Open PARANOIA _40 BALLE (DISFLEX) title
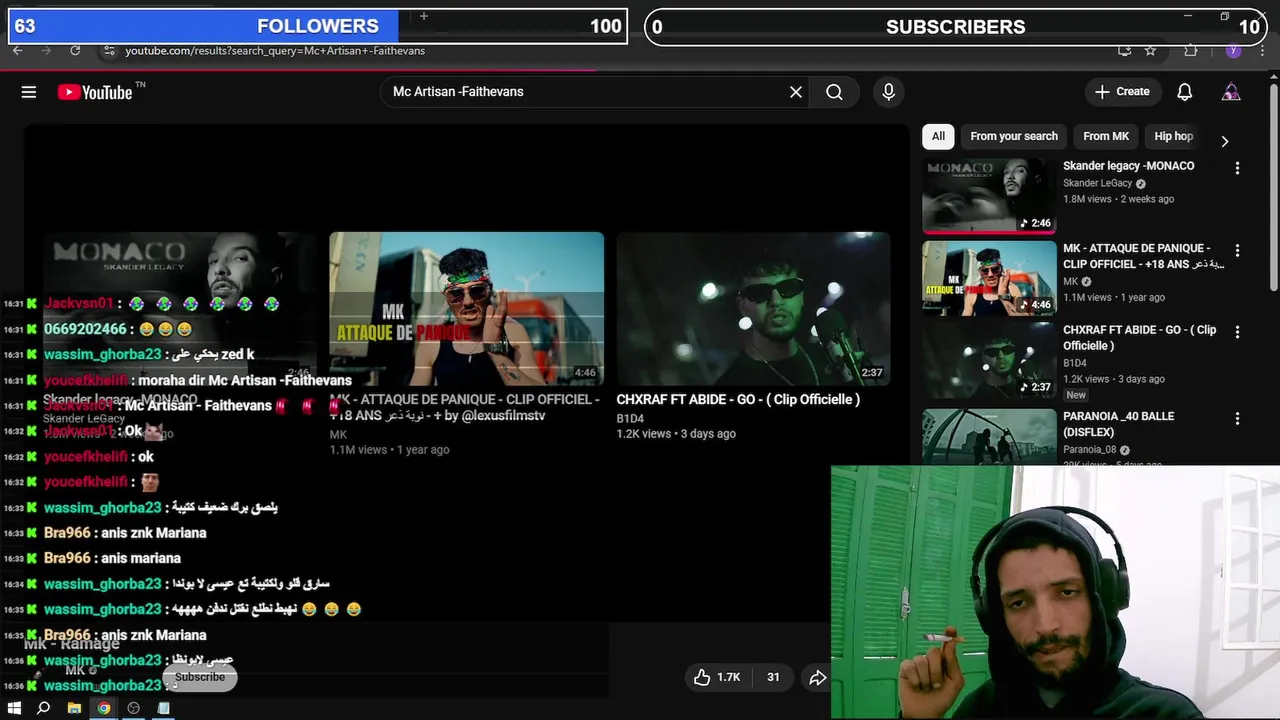Viewport: 1280px width, 720px height. pyautogui.click(x=1118, y=424)
